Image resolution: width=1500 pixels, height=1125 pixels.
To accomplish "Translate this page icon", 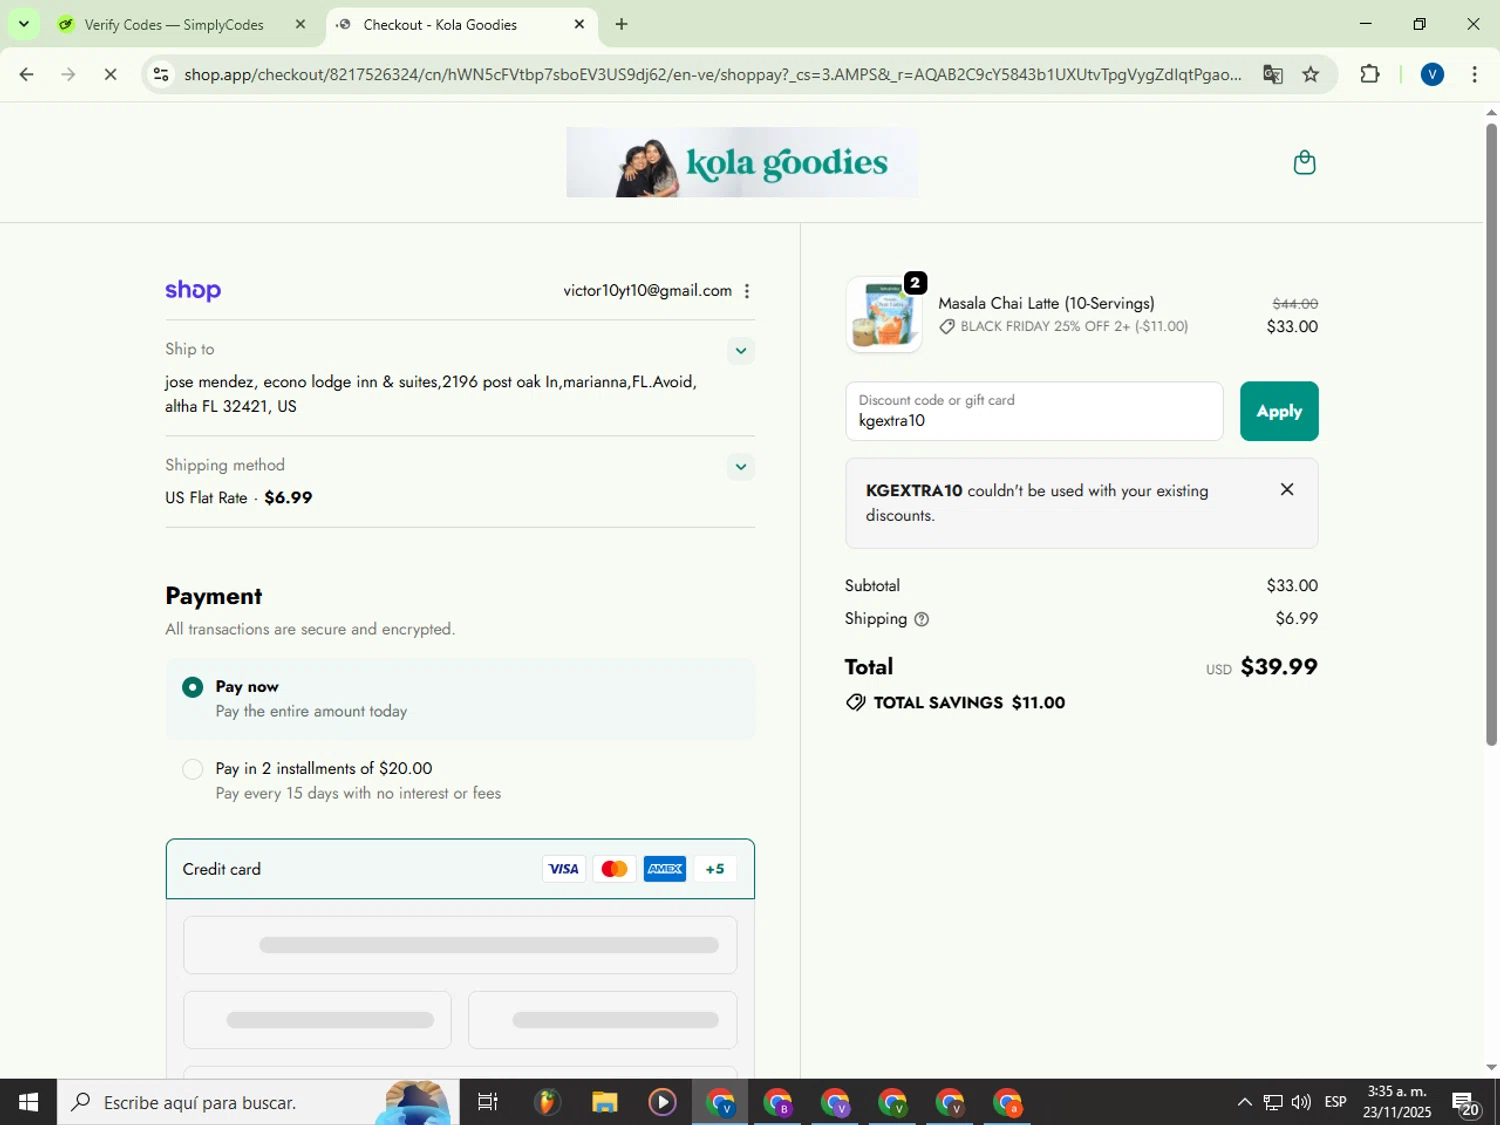I will click(1272, 74).
